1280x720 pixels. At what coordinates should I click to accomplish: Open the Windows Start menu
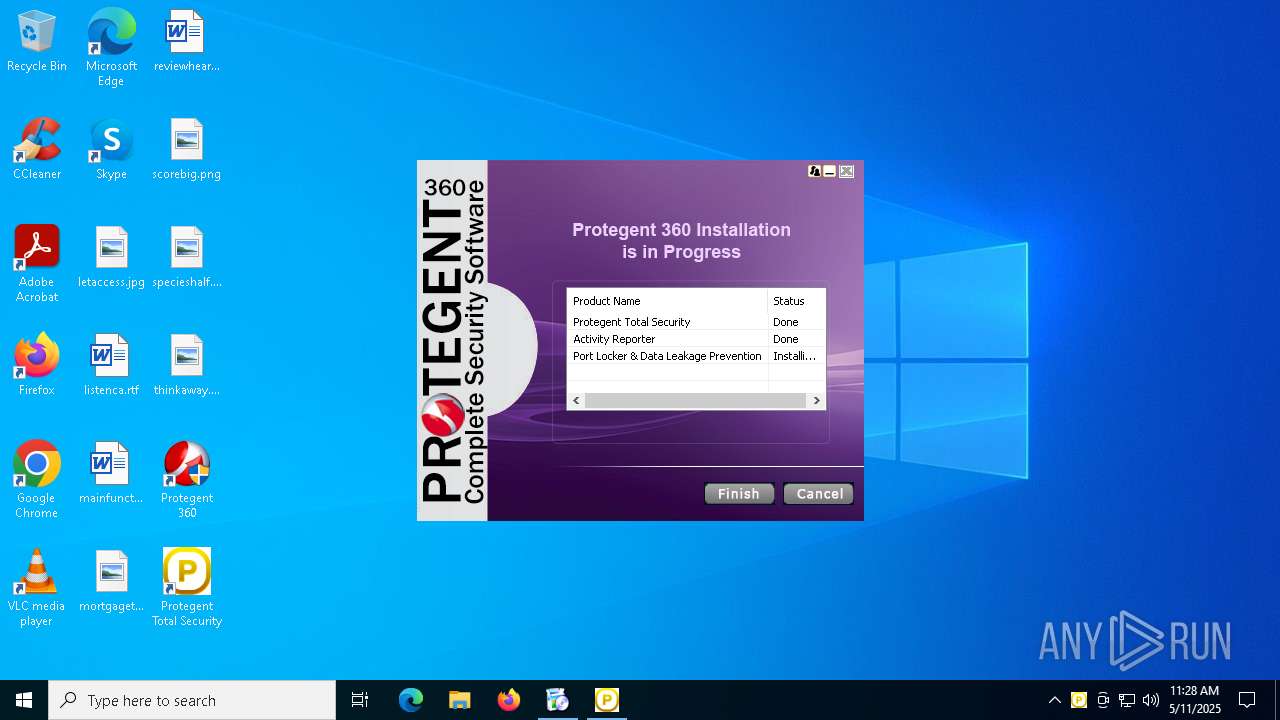[x=24, y=700]
